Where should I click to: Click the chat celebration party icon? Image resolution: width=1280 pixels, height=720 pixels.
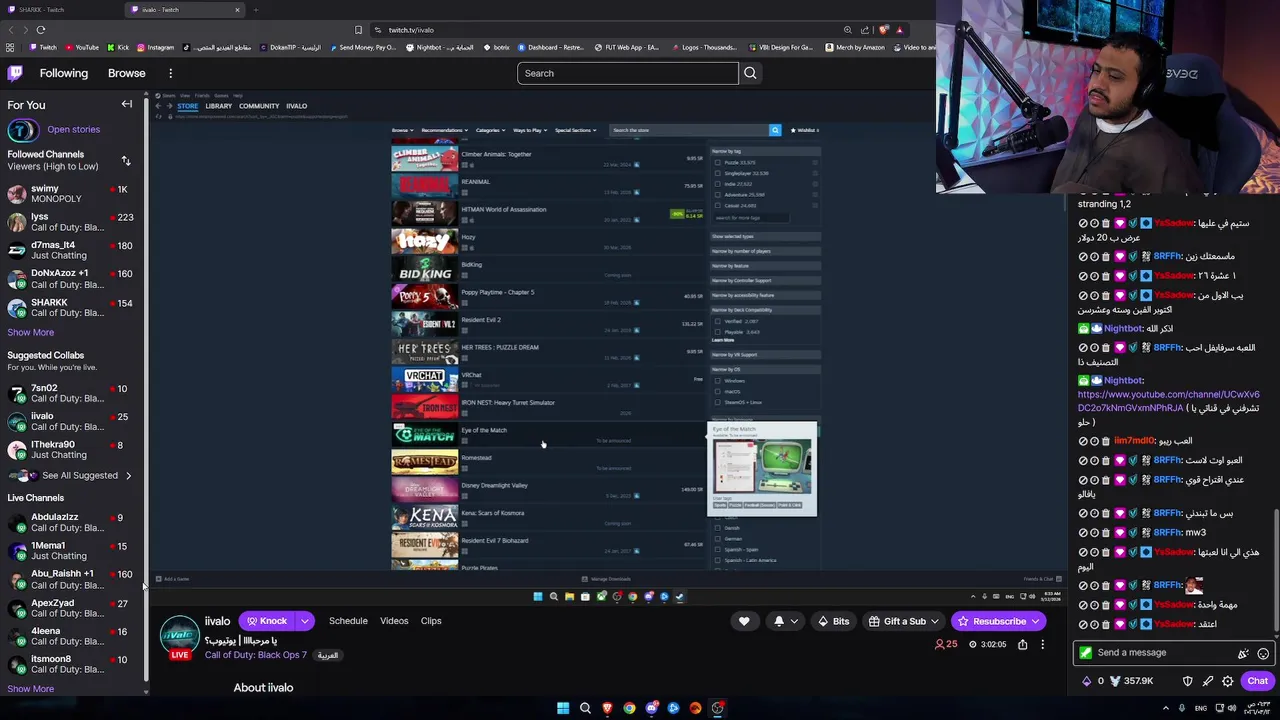pyautogui.click(x=1243, y=653)
